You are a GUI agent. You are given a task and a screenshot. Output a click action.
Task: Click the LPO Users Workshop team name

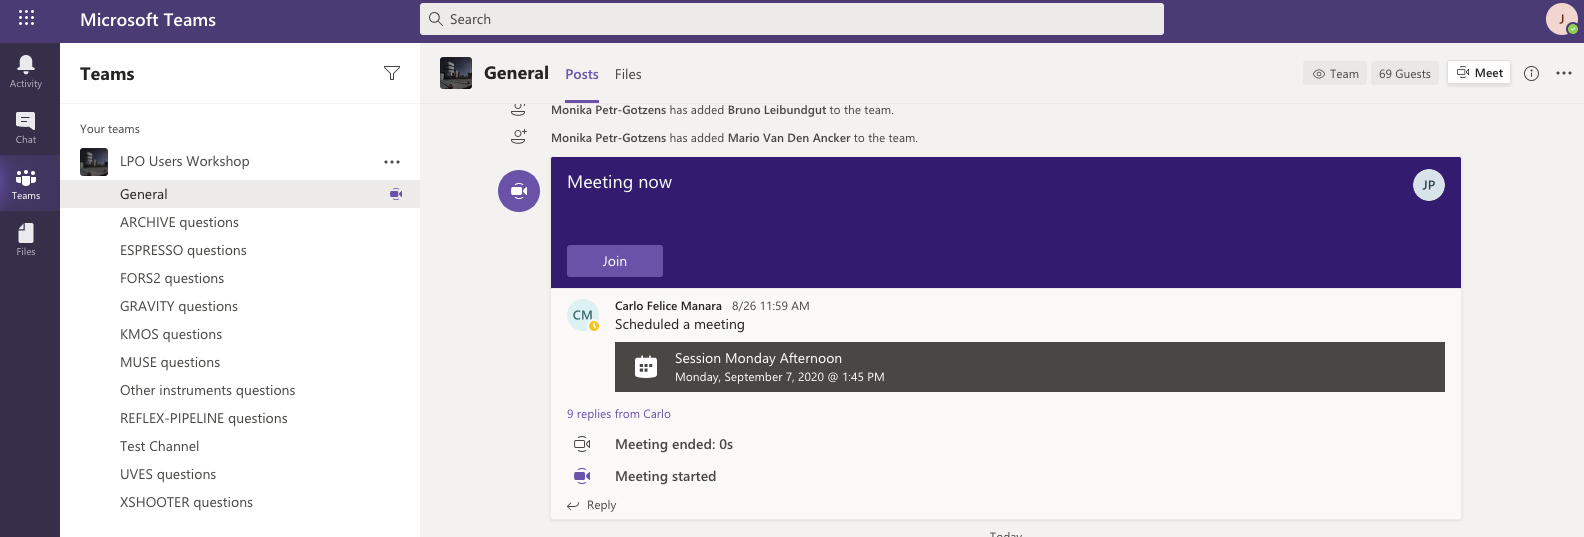pos(185,161)
